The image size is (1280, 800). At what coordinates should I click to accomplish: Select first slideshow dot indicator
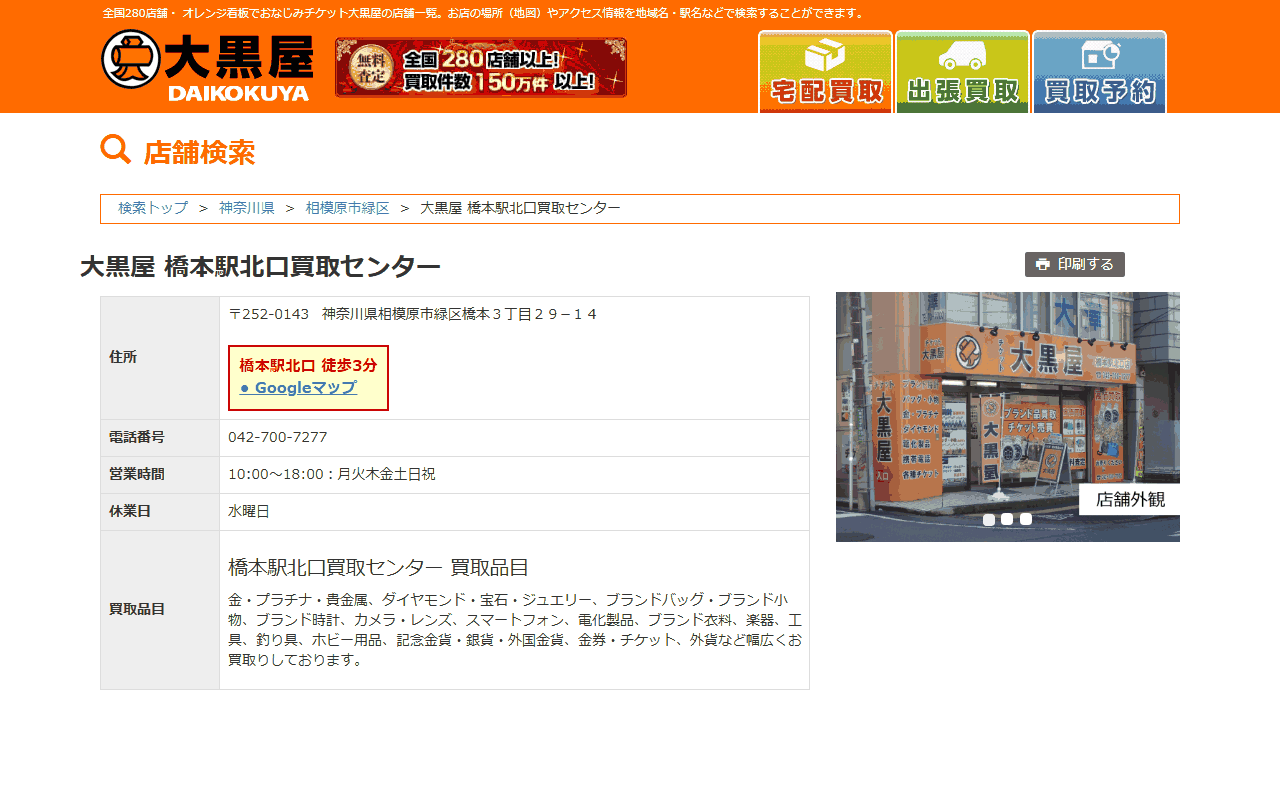pos(989,519)
